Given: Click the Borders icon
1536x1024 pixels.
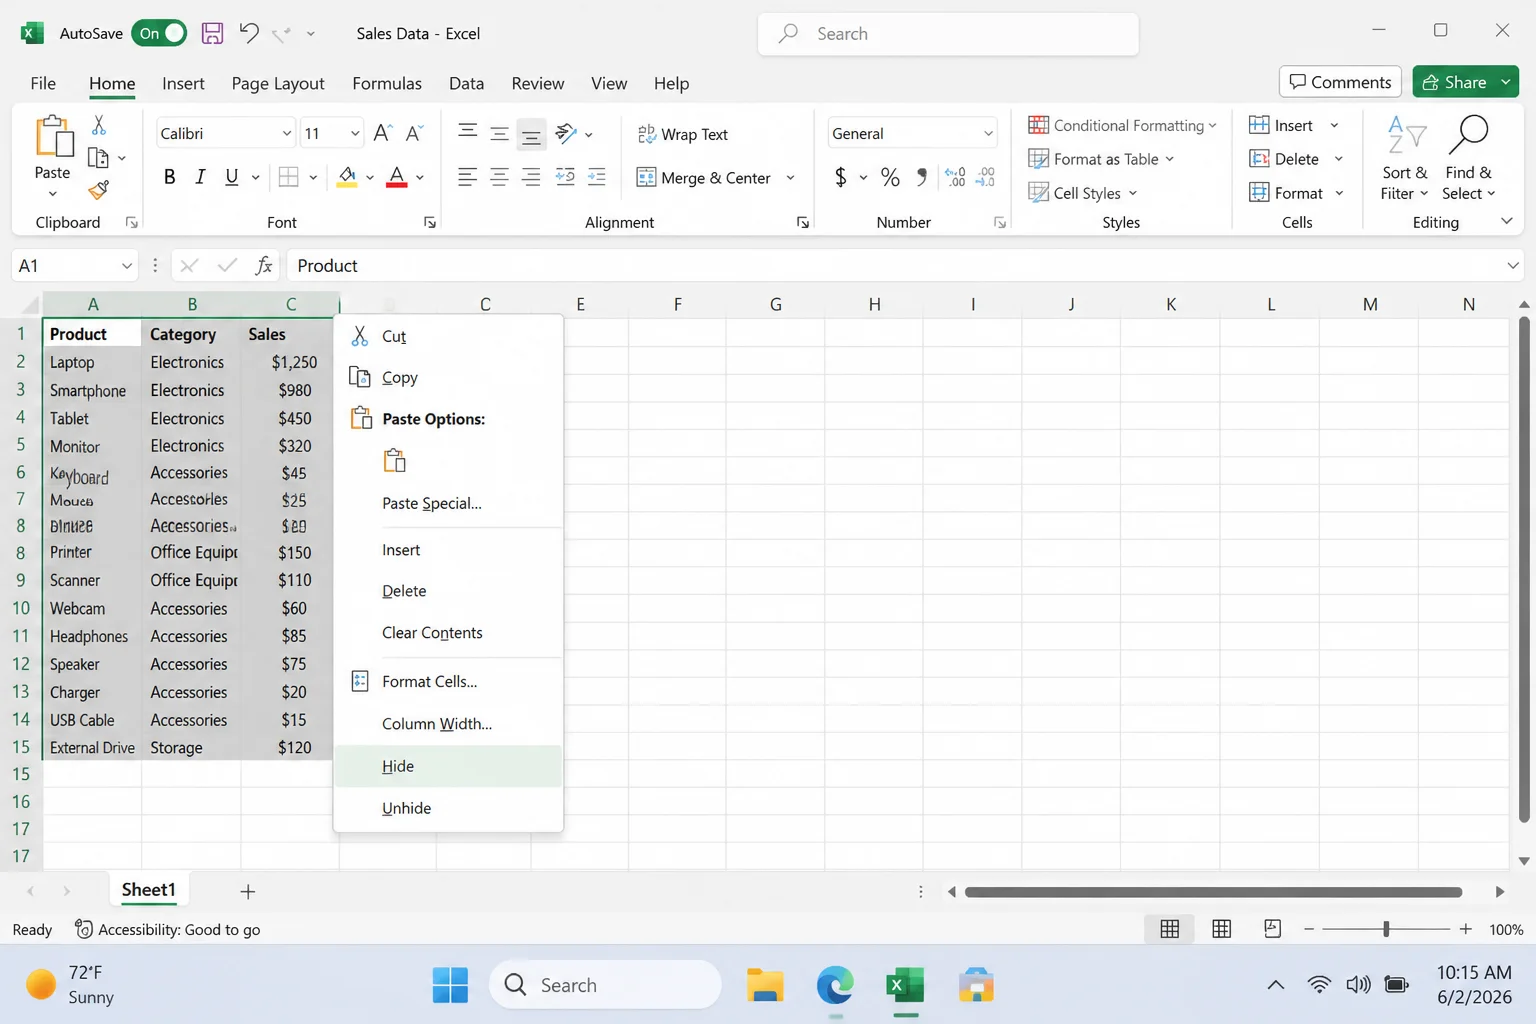Looking at the screenshot, I should [x=289, y=177].
